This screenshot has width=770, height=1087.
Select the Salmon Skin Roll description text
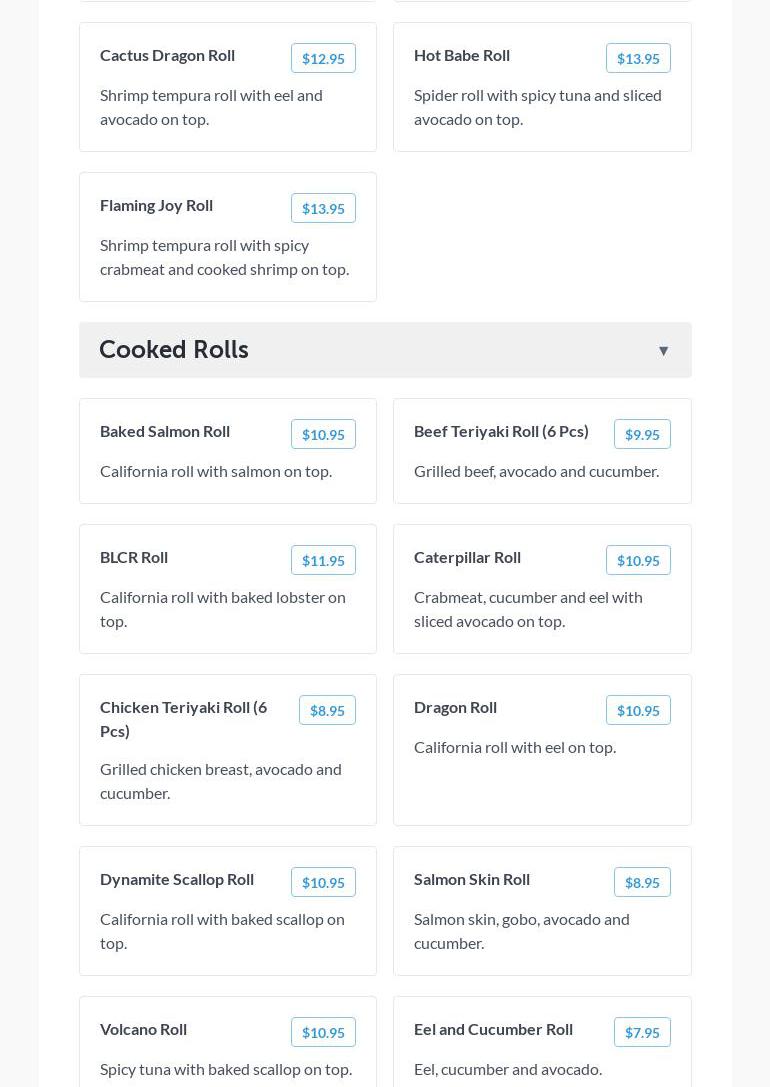pos(521,931)
